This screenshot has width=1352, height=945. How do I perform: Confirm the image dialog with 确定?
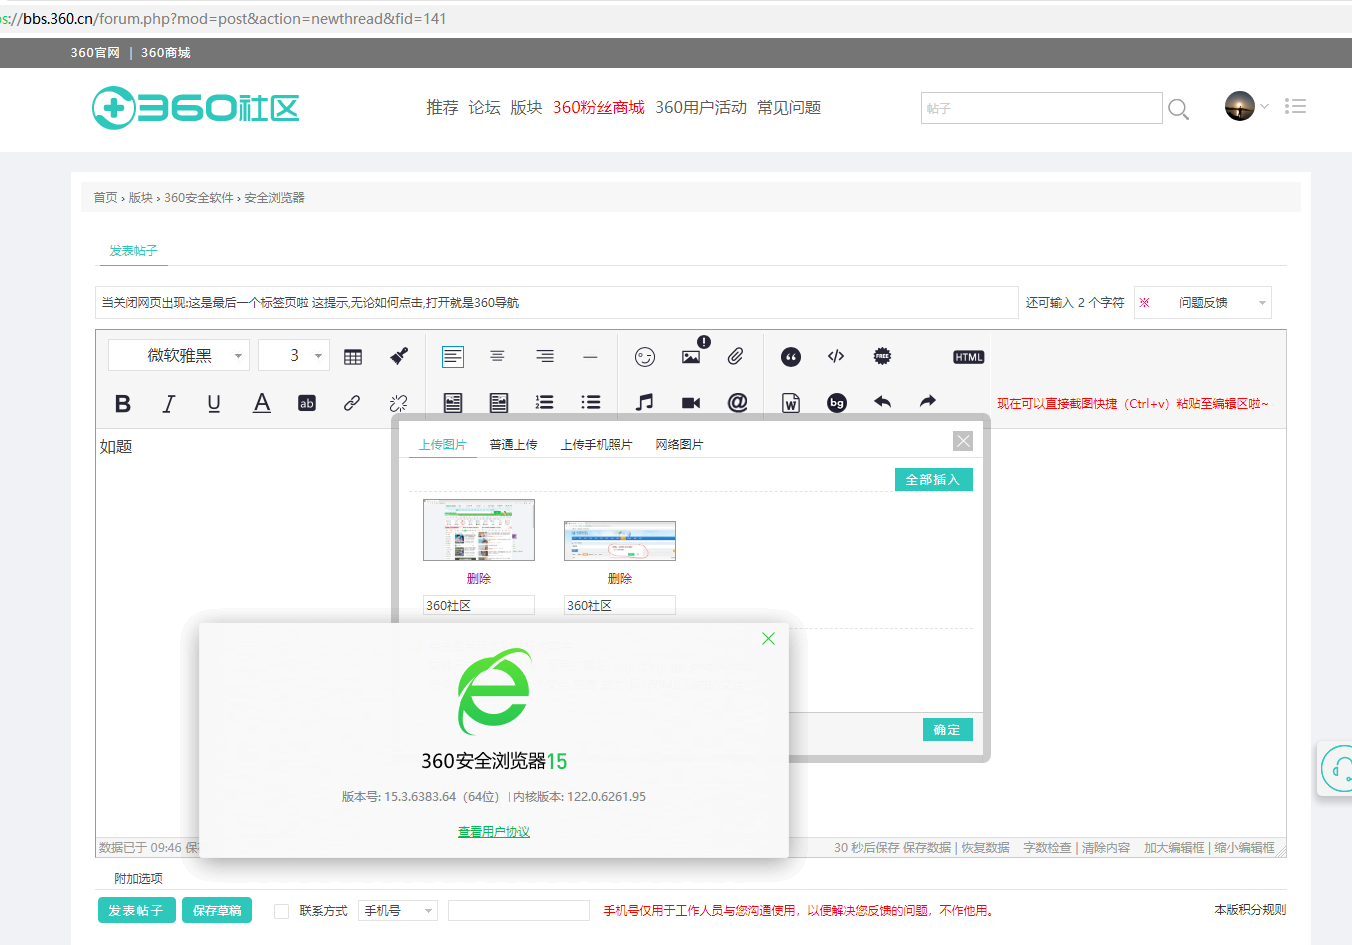coord(947,730)
